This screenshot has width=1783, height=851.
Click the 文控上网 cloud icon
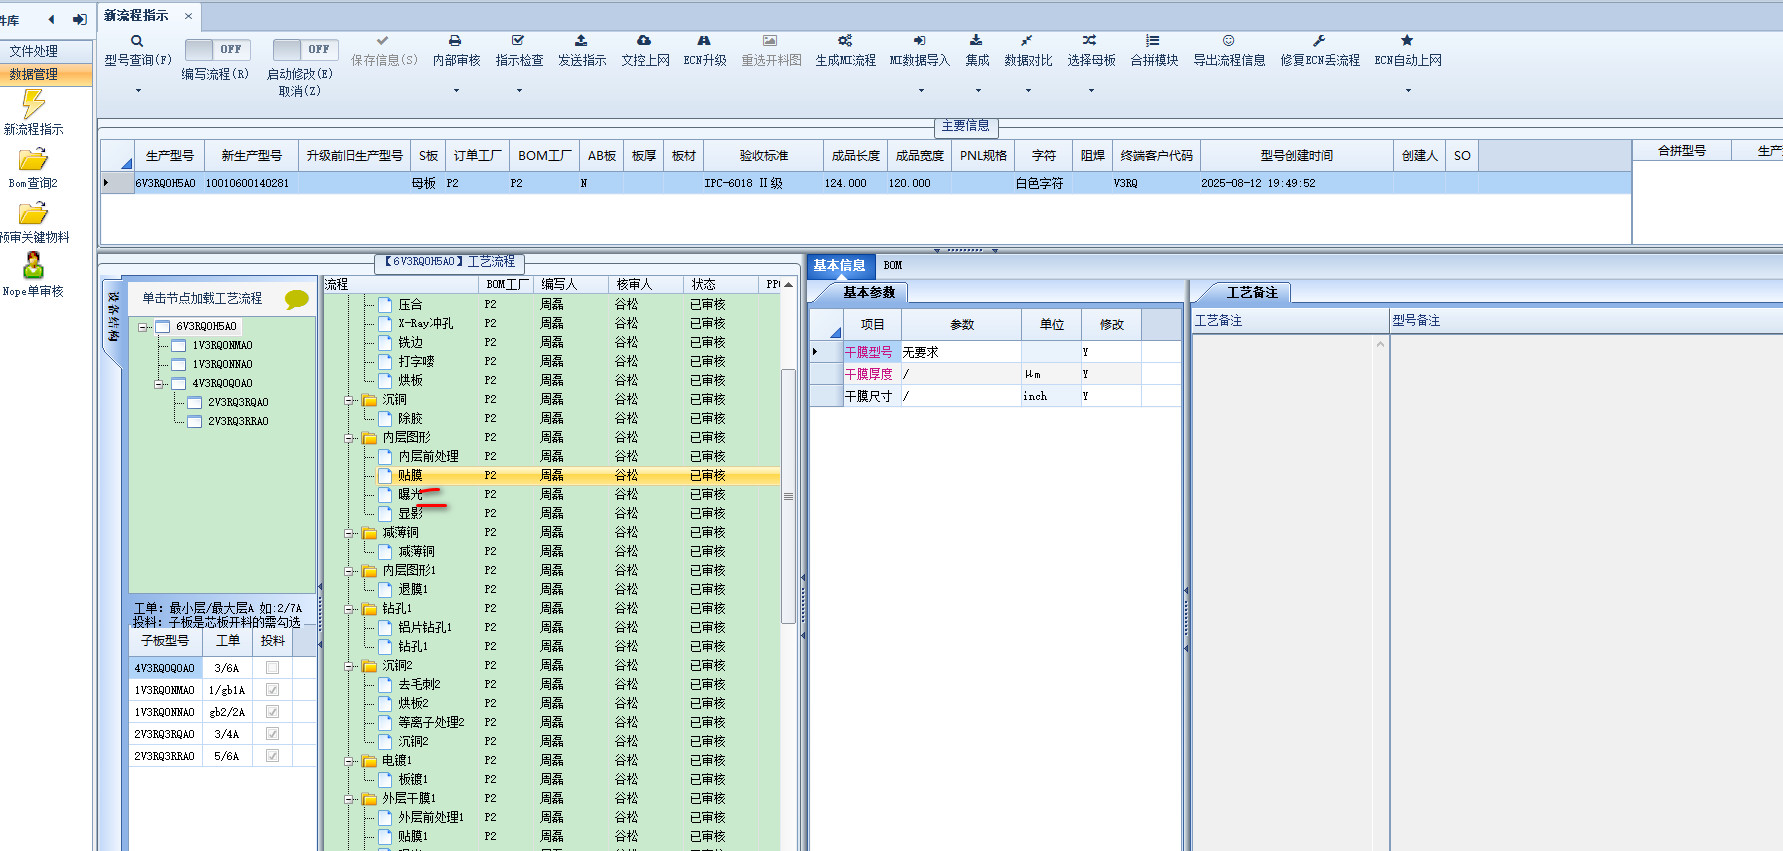point(644,41)
